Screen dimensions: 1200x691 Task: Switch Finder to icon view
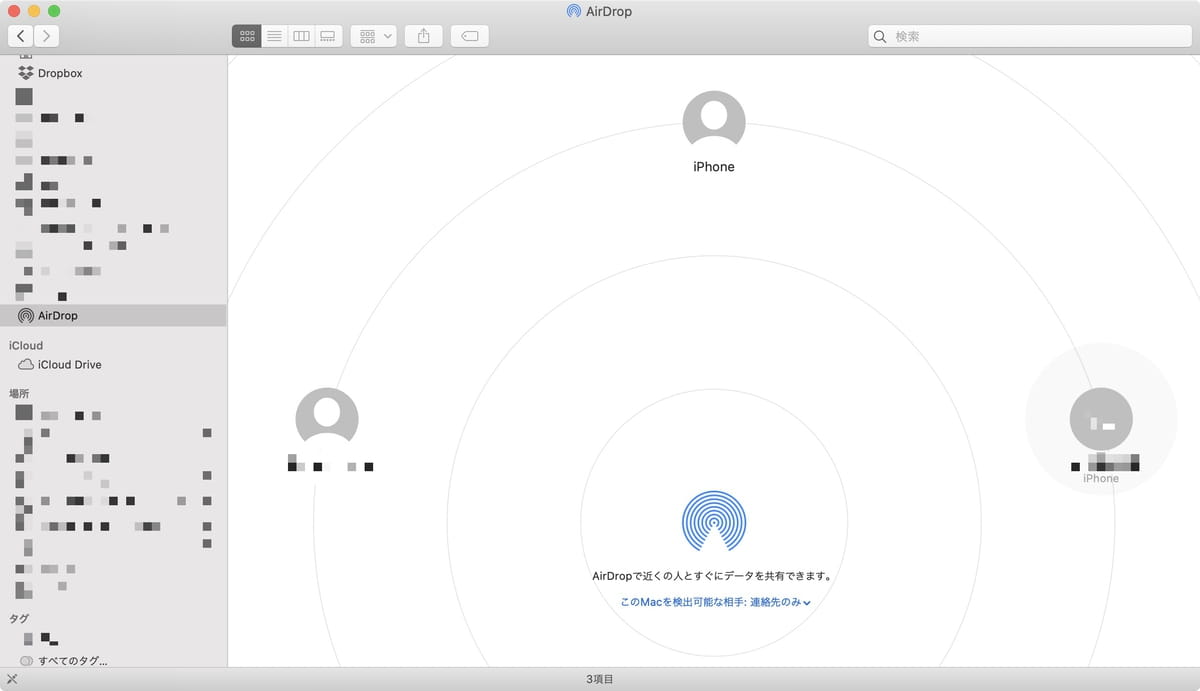point(246,36)
